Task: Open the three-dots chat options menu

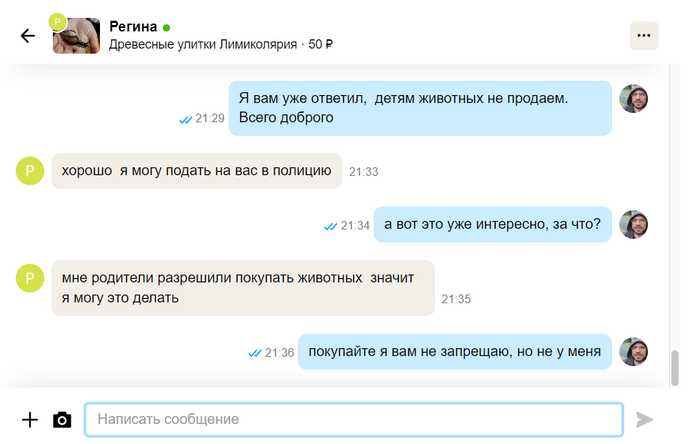Action: click(644, 36)
